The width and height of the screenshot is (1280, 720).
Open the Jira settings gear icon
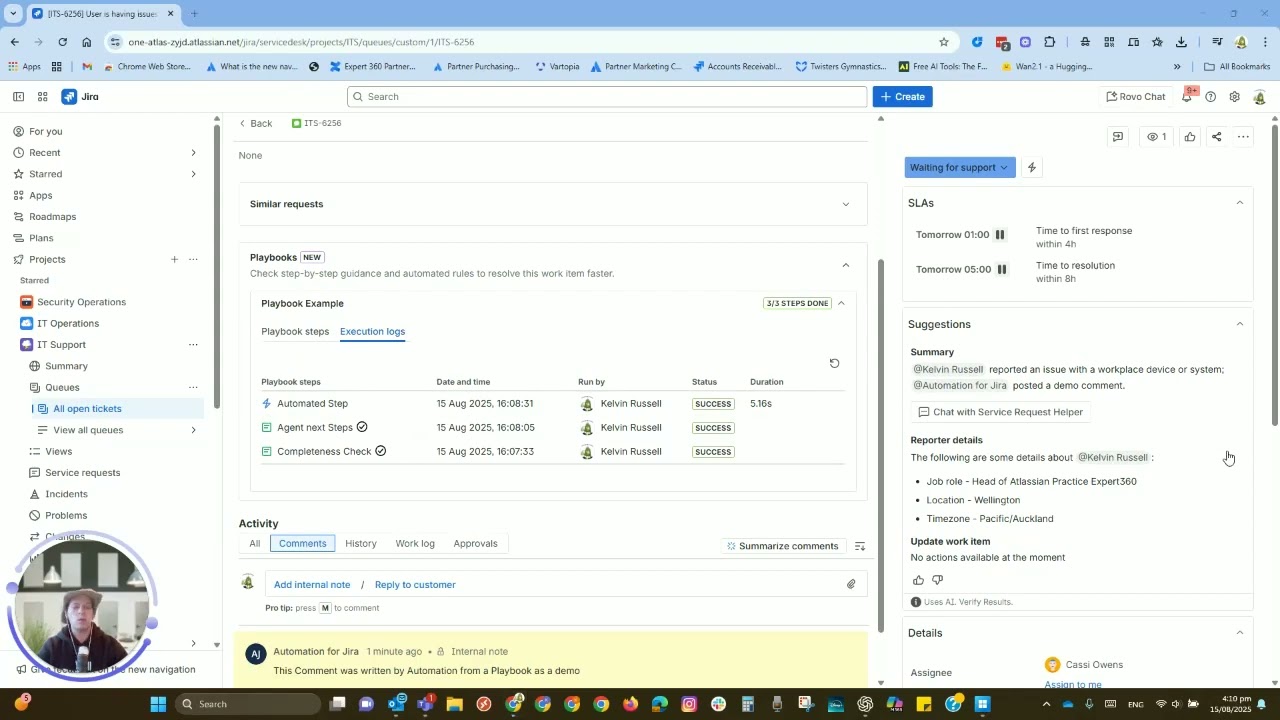1235,97
